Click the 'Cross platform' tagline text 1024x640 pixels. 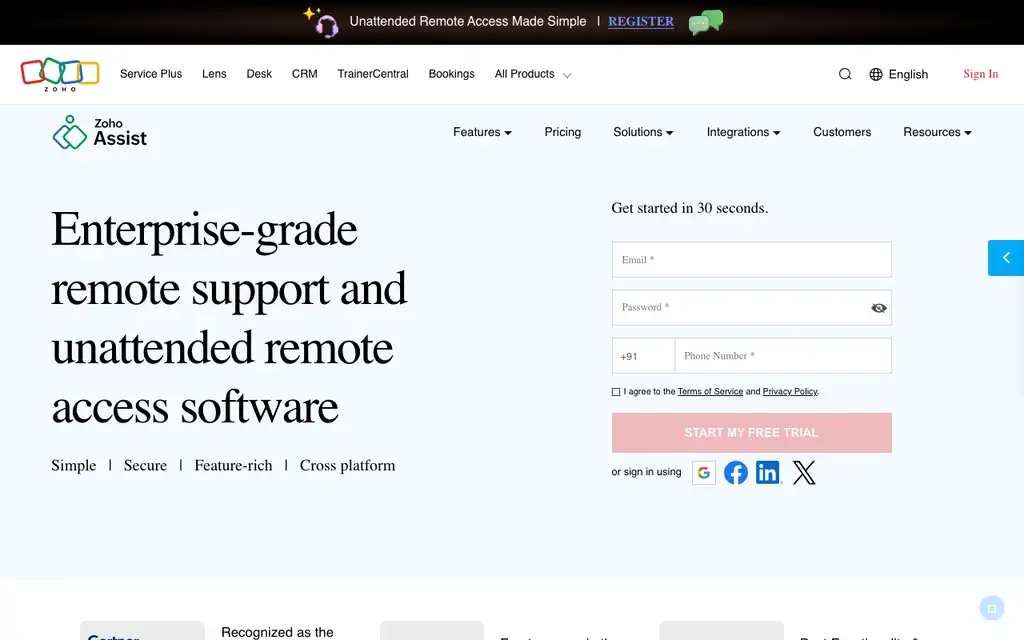click(347, 466)
